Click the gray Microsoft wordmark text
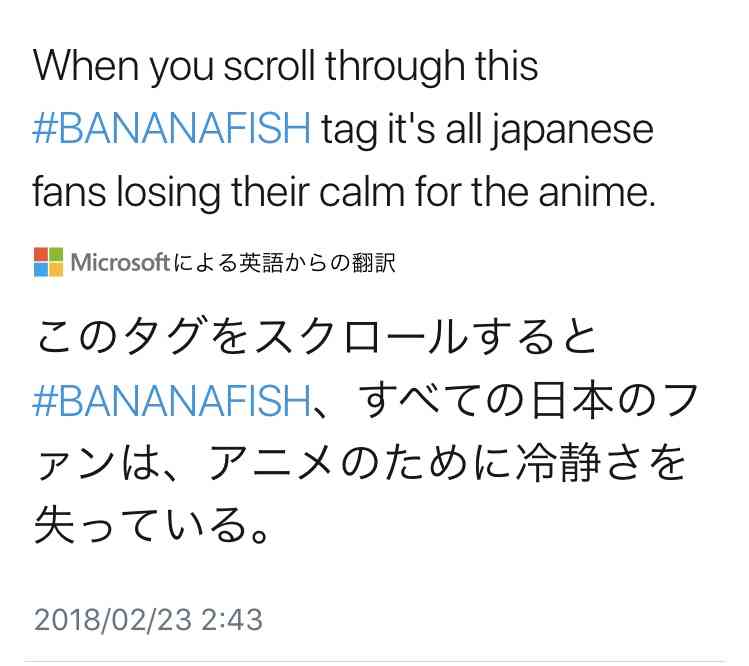The image size is (749, 666). click(120, 262)
